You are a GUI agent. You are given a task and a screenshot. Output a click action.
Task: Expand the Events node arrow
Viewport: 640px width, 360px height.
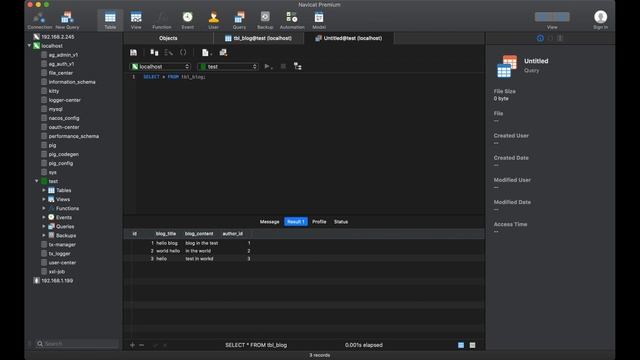(44, 217)
